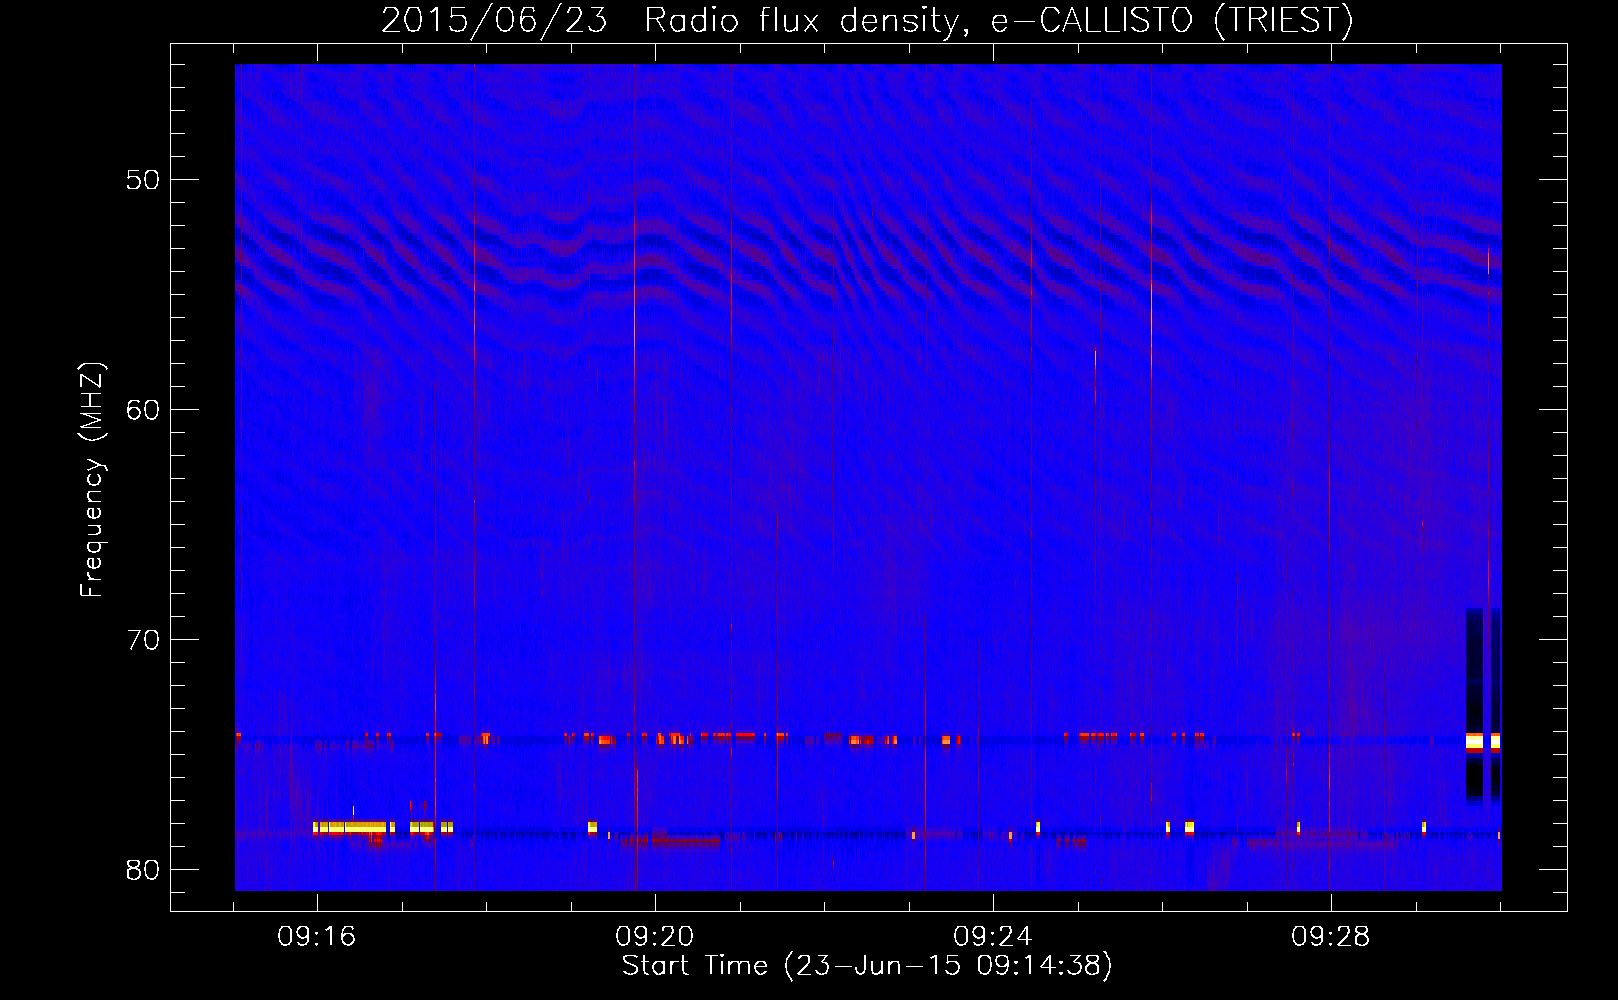1618x1000 pixels.
Task: Click the 09:24 time tick label
Action: click(x=993, y=937)
